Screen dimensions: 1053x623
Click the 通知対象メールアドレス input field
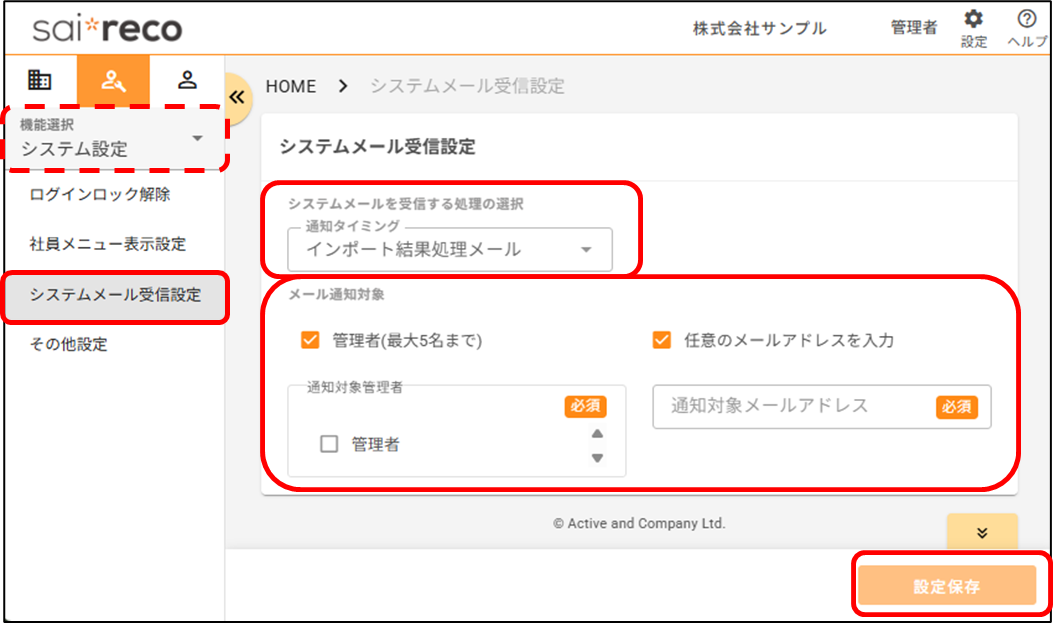pyautogui.click(x=790, y=406)
